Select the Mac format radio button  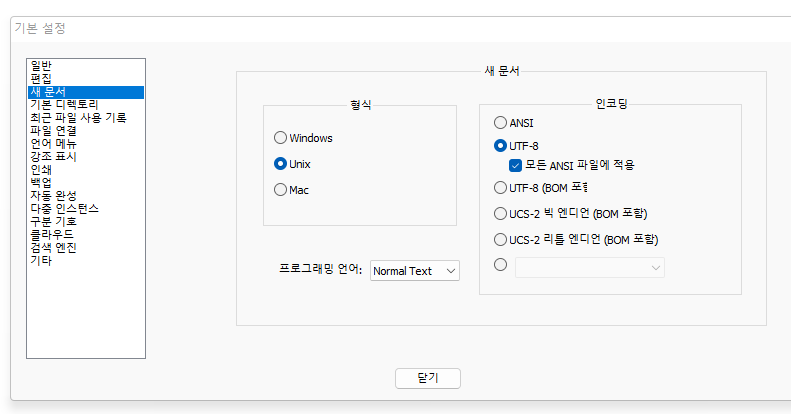[x=281, y=190]
